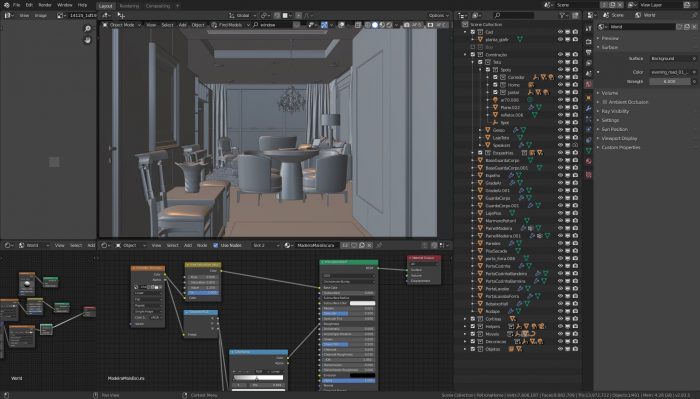This screenshot has width=700, height=399.
Task: Open the Modifier properties wrench tab
Action: tap(588, 108)
